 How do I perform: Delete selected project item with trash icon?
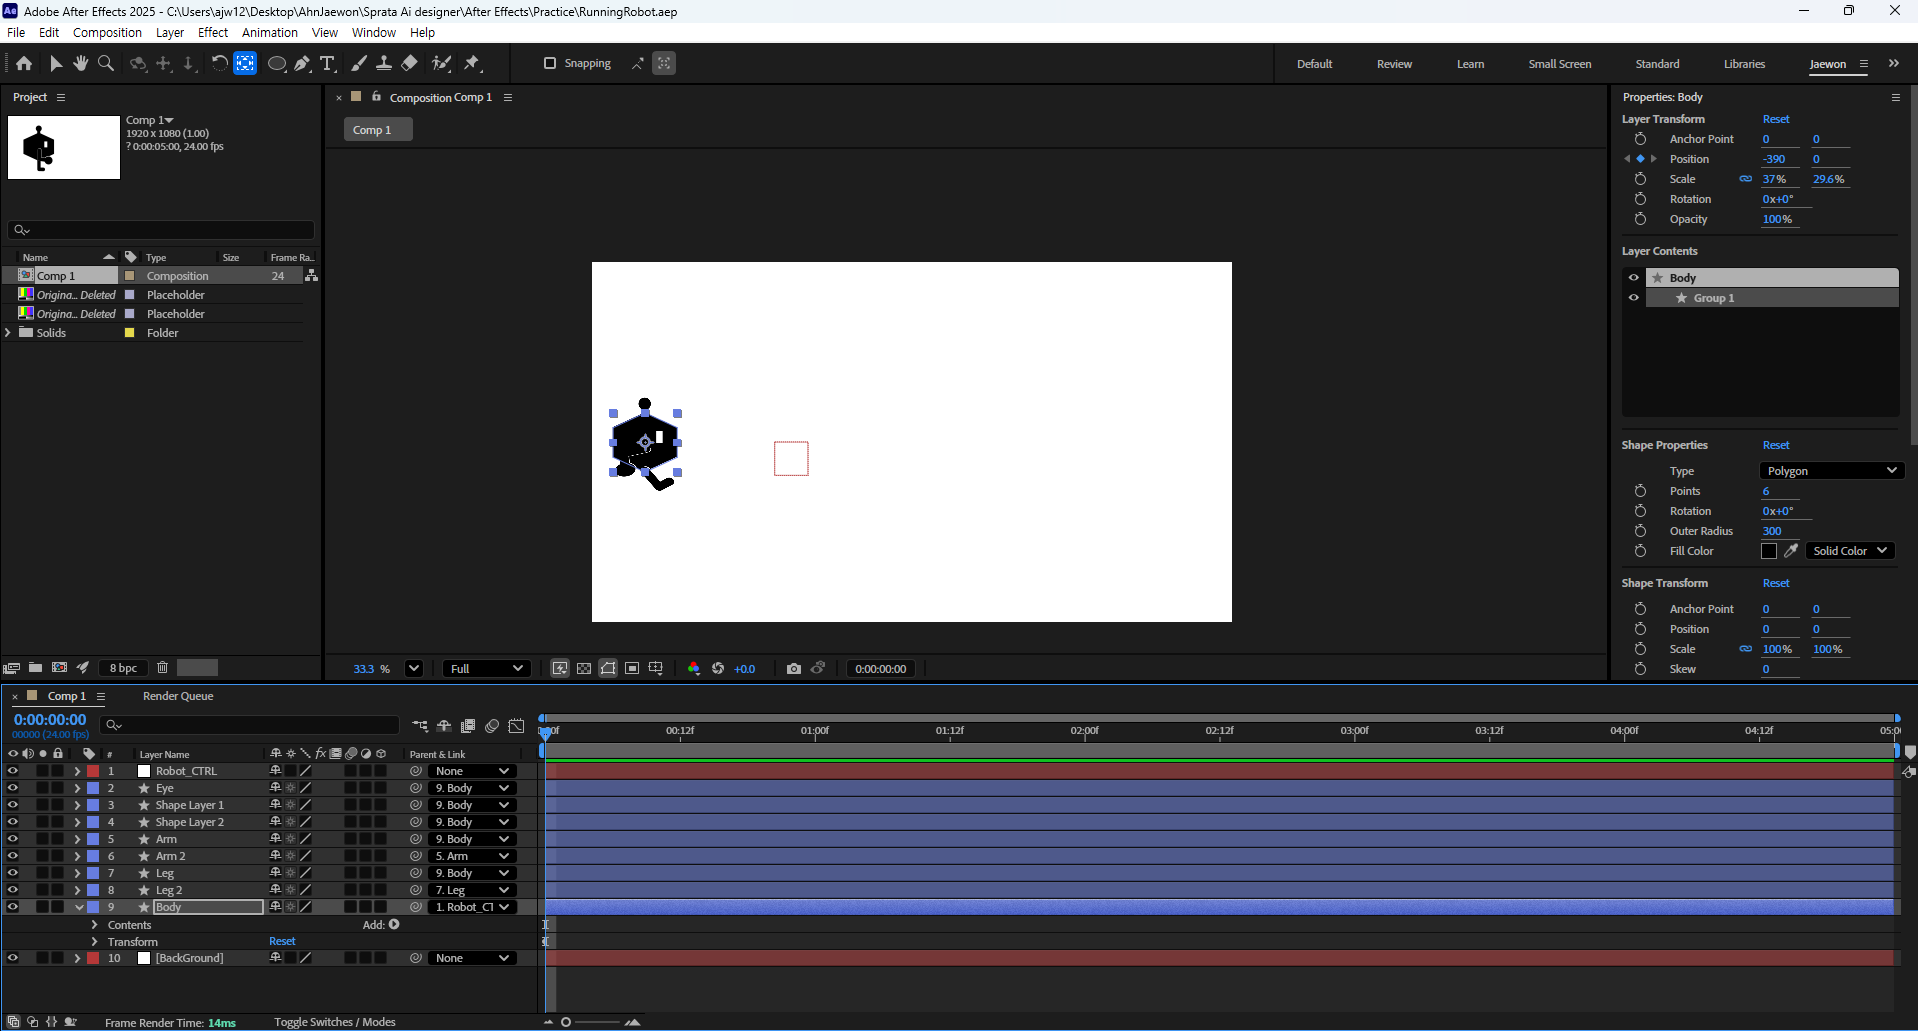tap(163, 668)
